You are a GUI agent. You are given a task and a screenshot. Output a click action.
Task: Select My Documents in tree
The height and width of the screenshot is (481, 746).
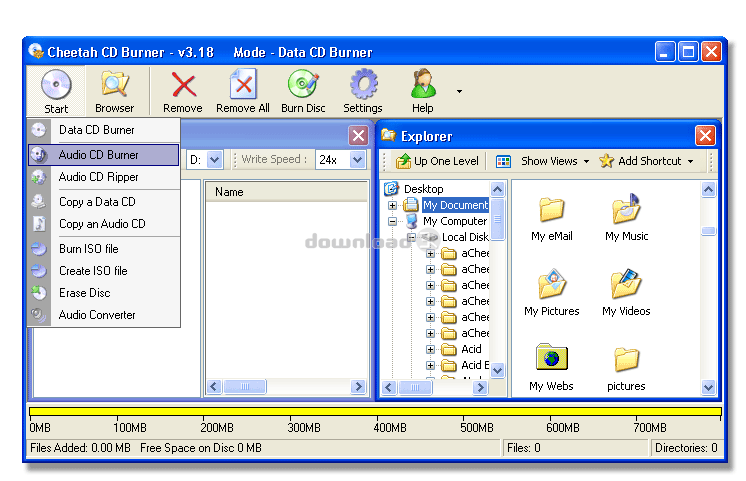pos(455,205)
